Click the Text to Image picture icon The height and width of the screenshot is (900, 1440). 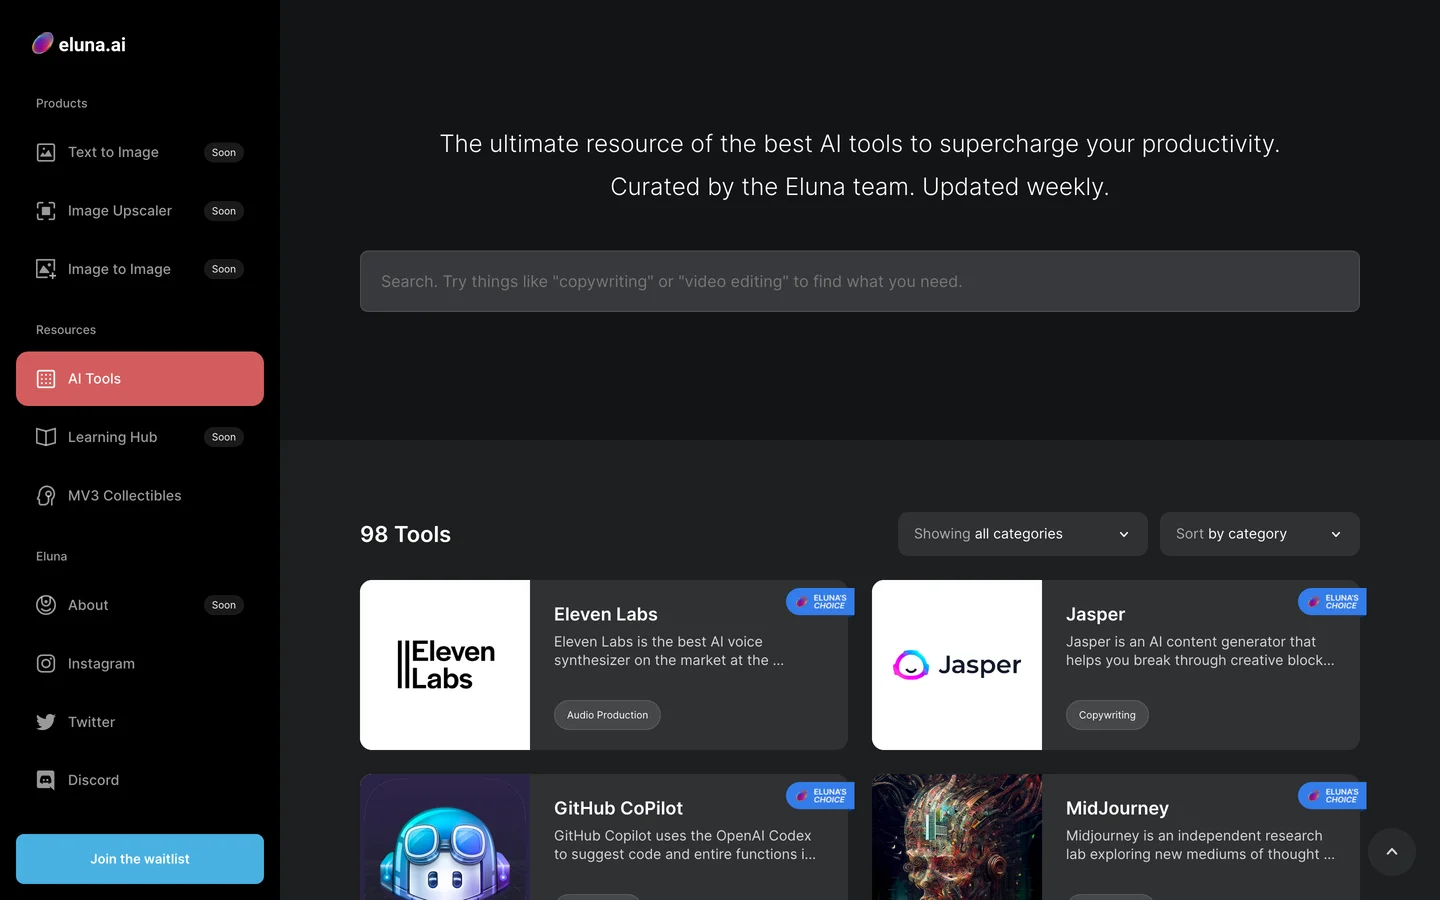click(46, 152)
